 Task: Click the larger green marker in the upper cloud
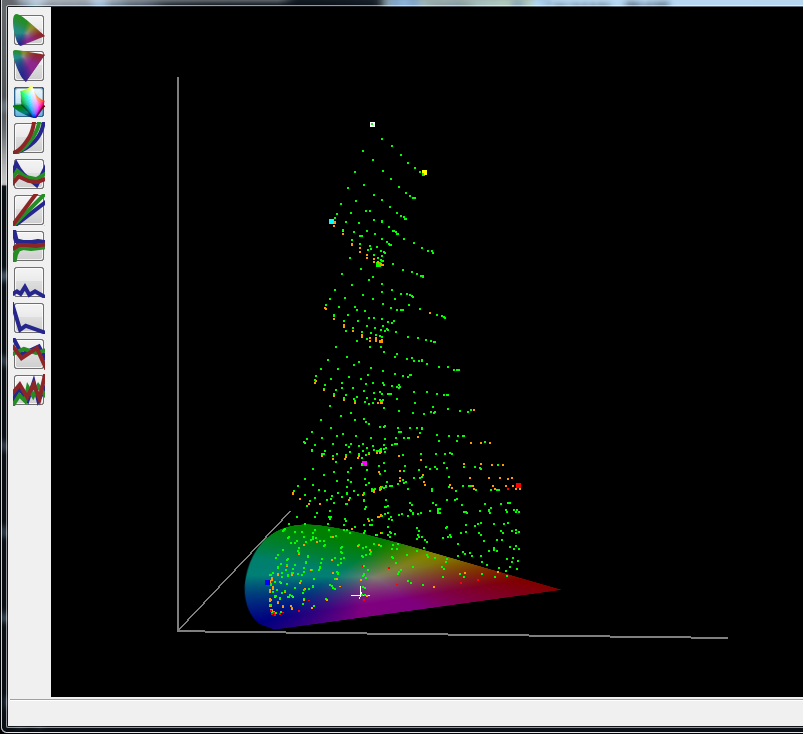(x=378, y=264)
